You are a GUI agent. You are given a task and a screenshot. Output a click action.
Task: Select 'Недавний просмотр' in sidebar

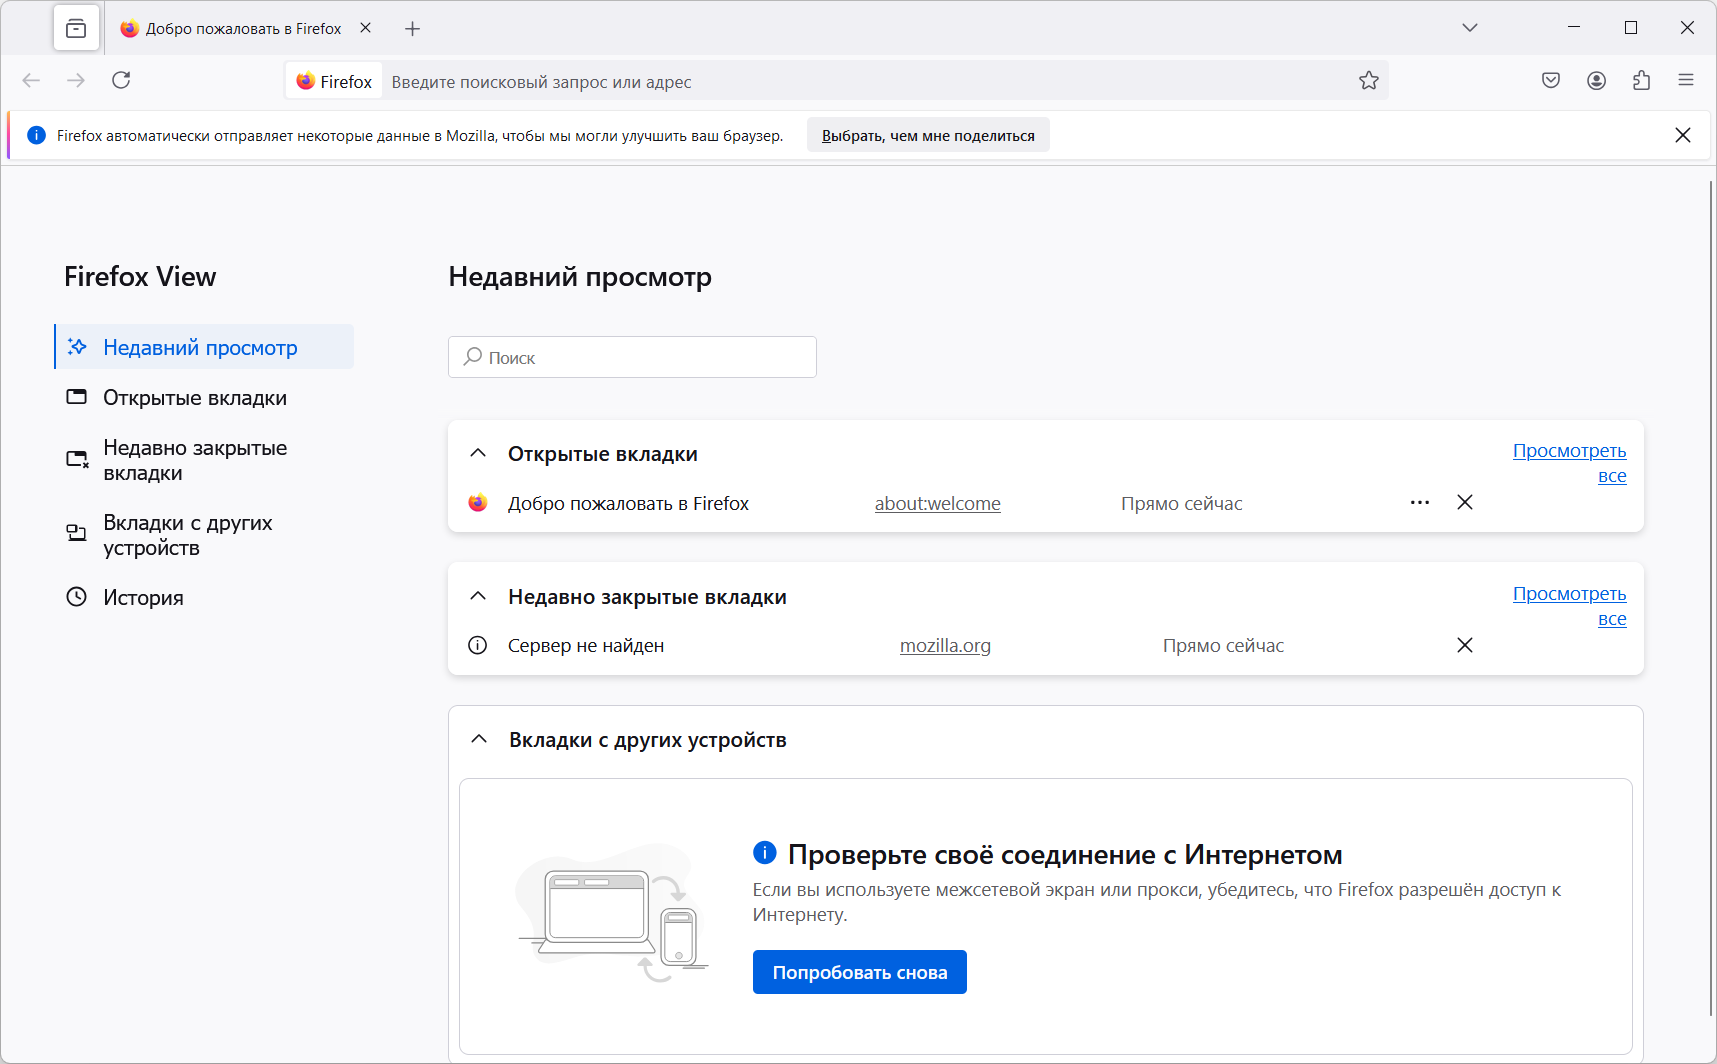click(x=204, y=347)
